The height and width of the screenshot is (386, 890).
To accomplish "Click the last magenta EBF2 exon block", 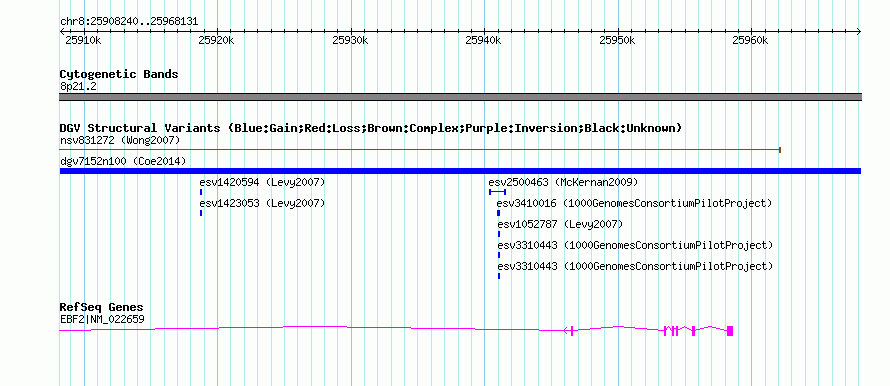I will (730, 331).
